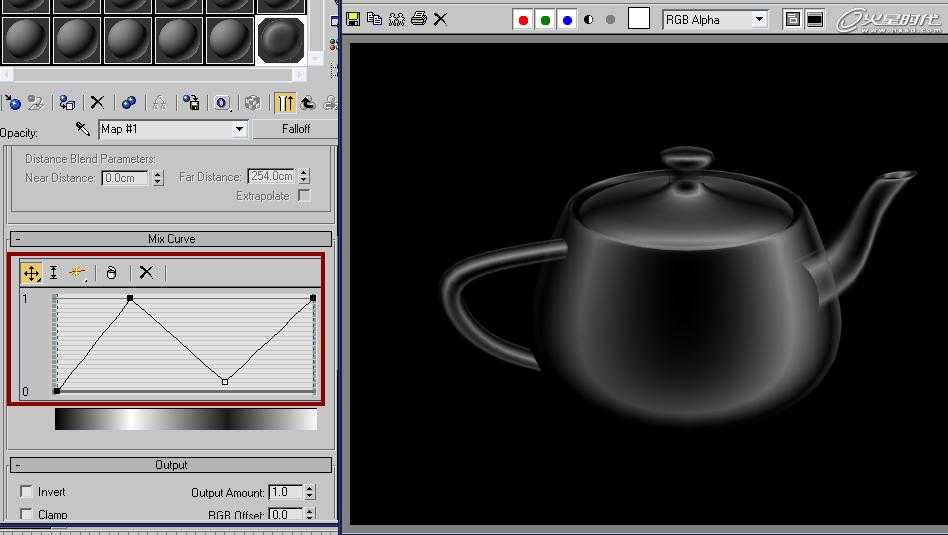
Task: Enable the Extrapolate checkbox
Action: coord(304,195)
